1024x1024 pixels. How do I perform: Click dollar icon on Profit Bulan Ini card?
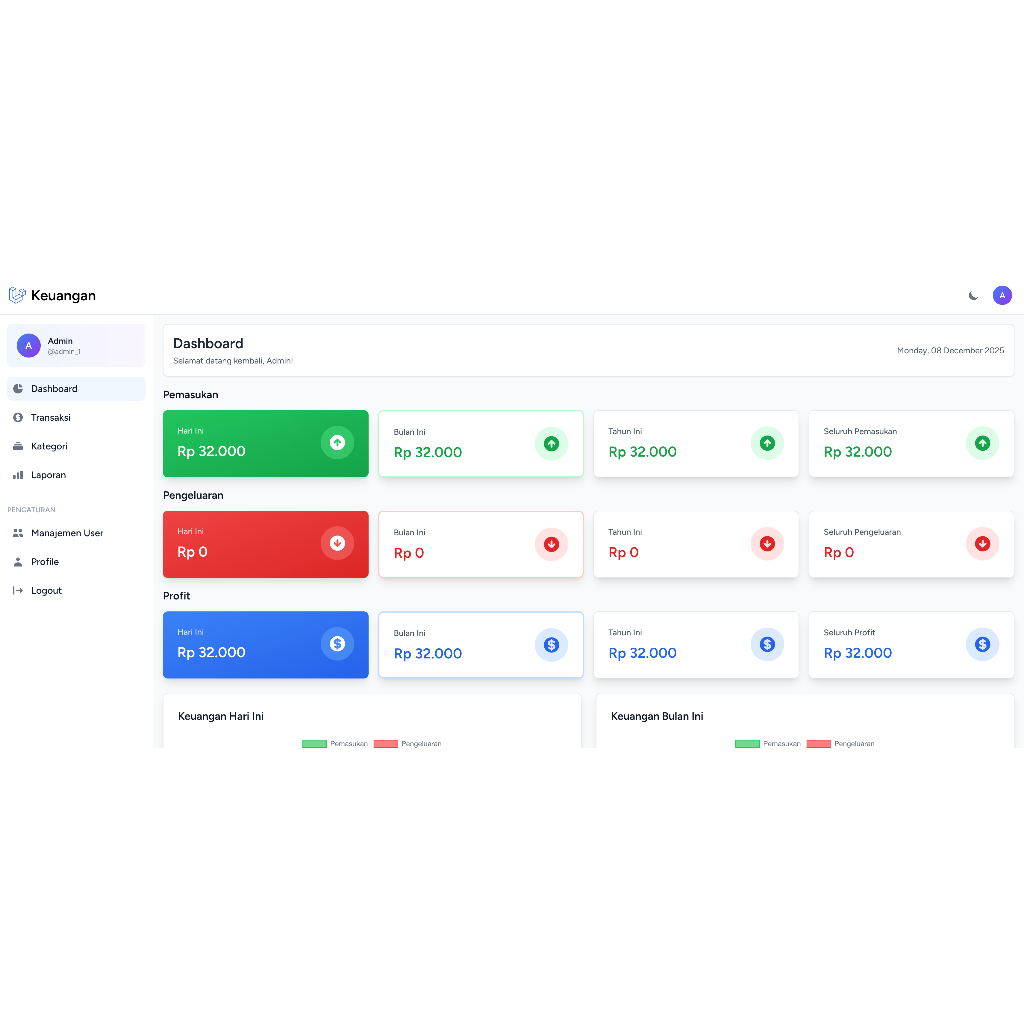(551, 645)
